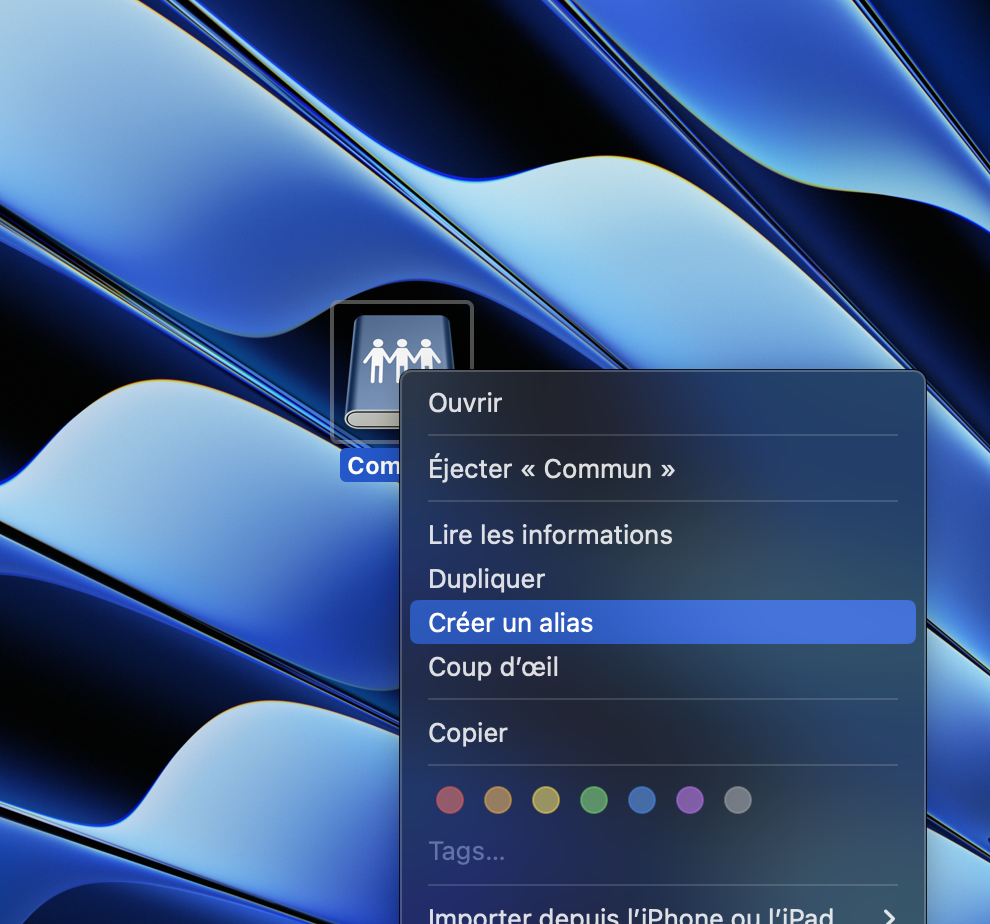Open Coup d'œil preview
Screen dimensions: 990x924
(662, 667)
